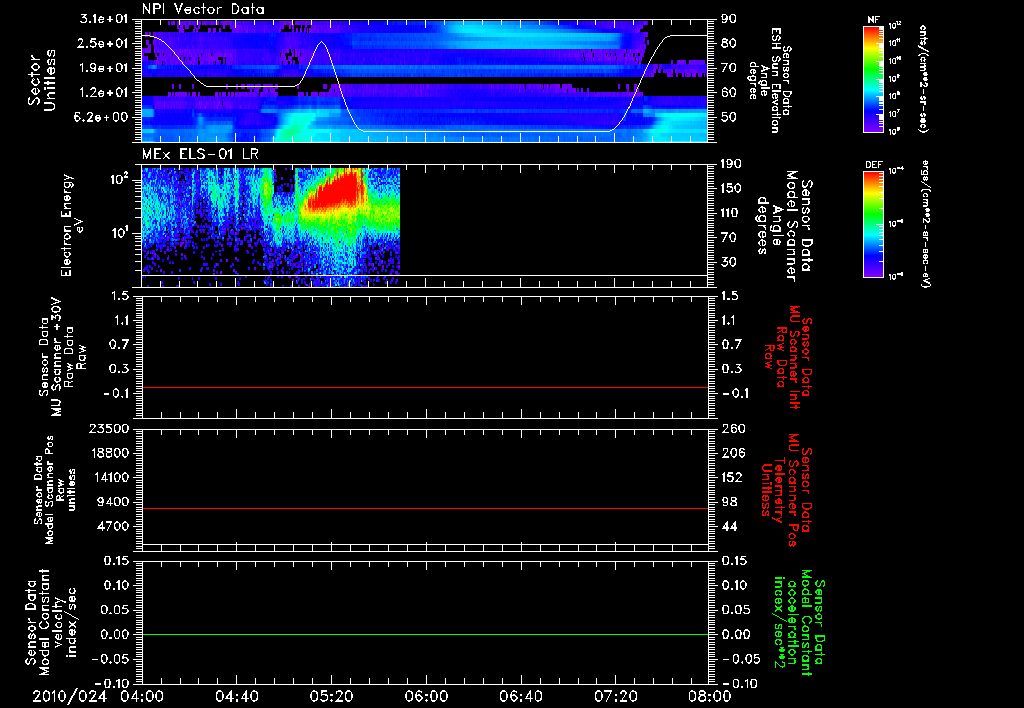Click the green Model Constant acceleration label
Screen dimensions: 1024x708
(x=799, y=623)
